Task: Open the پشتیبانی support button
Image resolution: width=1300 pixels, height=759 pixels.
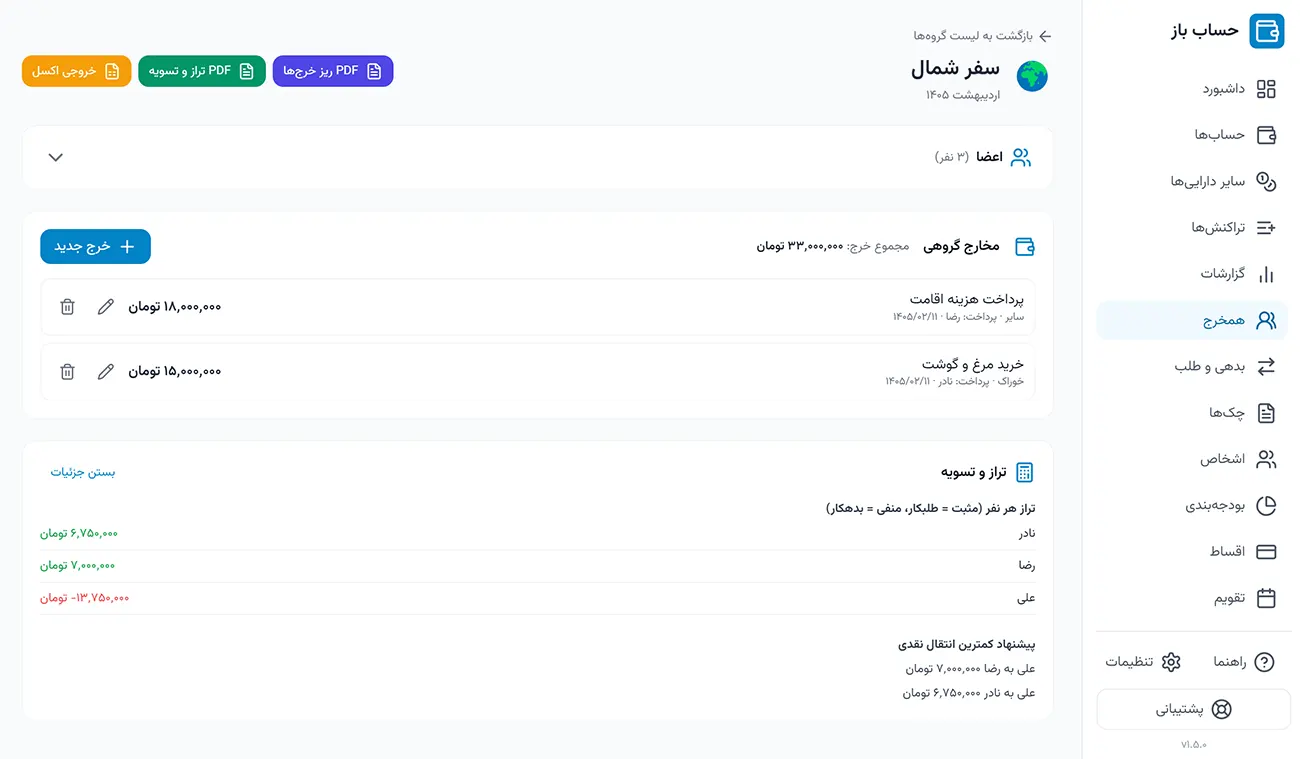Action: (x=1194, y=709)
